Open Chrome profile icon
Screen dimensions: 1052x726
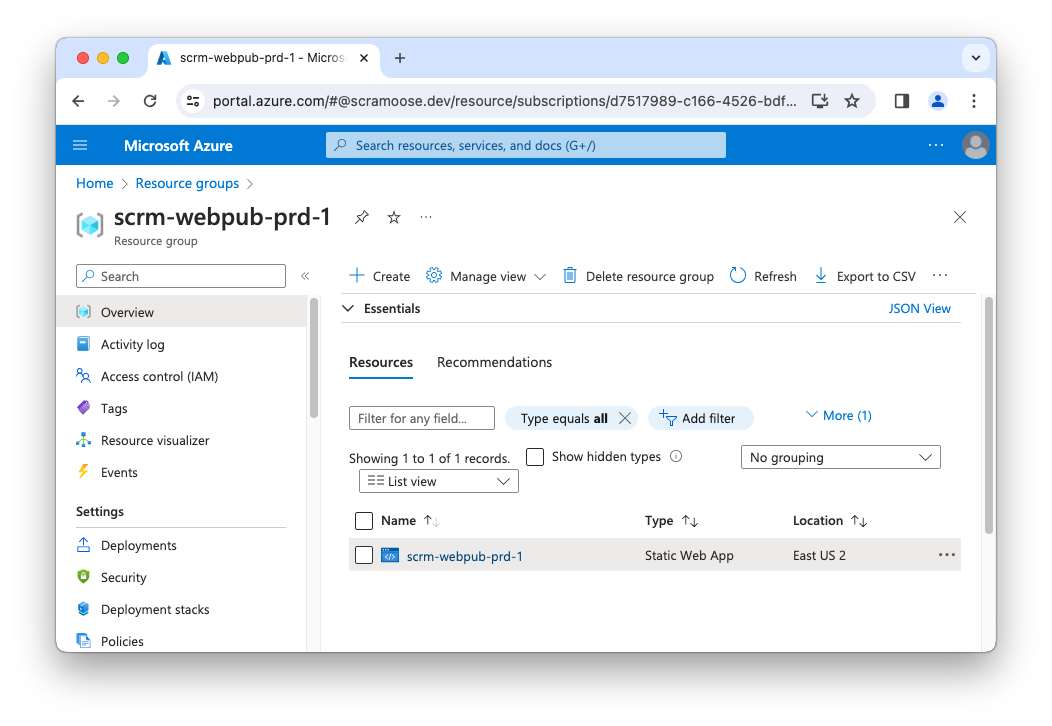click(x=938, y=101)
